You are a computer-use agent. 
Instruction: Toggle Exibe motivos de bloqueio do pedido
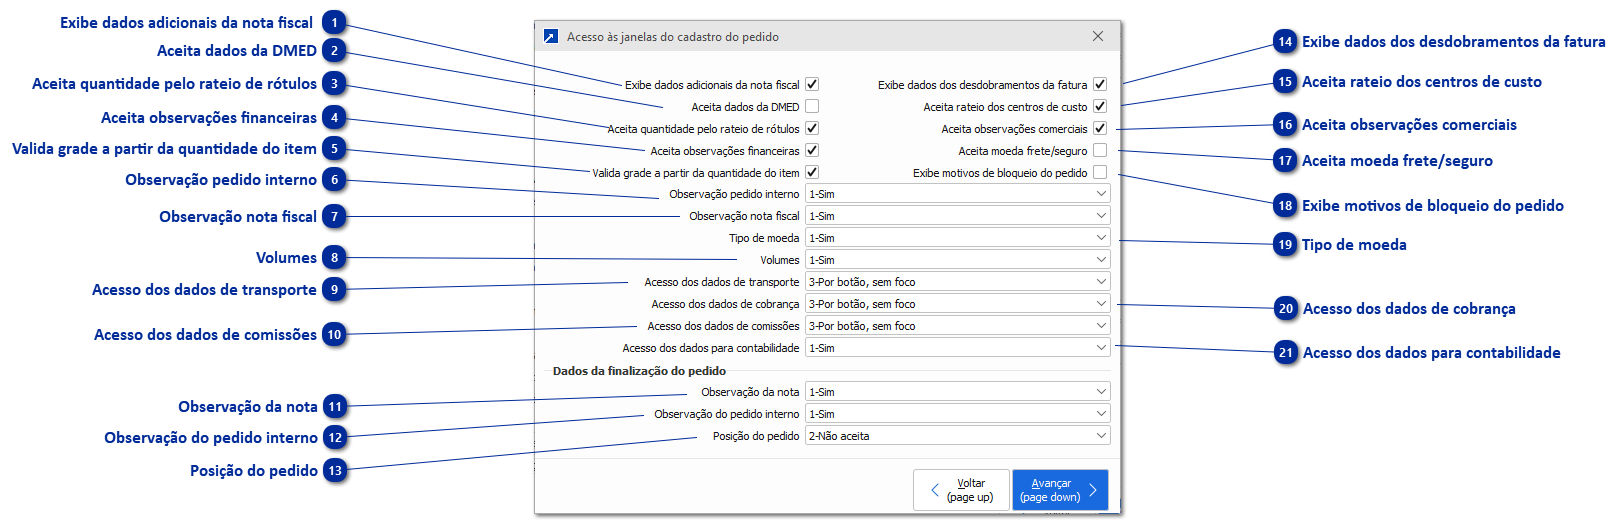pos(1100,173)
